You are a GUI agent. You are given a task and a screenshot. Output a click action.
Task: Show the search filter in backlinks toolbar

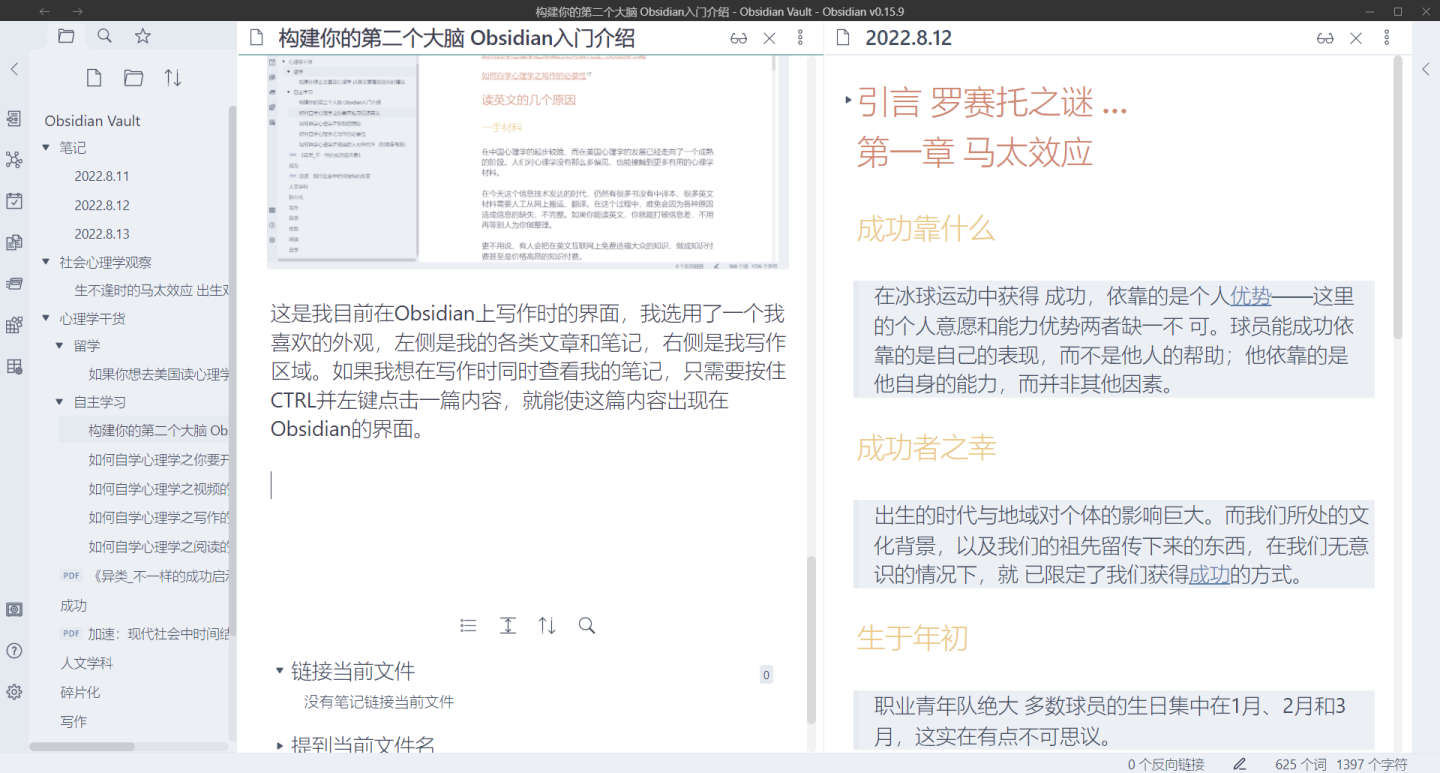pos(587,626)
